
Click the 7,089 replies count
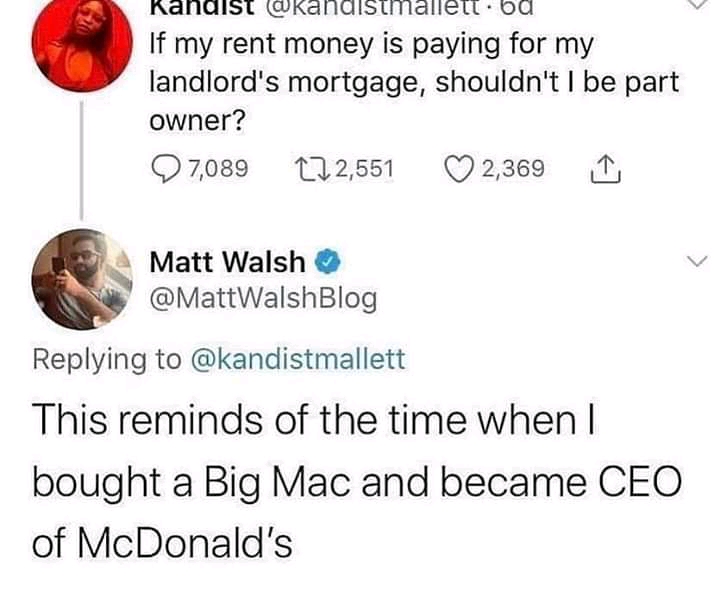click(x=219, y=168)
